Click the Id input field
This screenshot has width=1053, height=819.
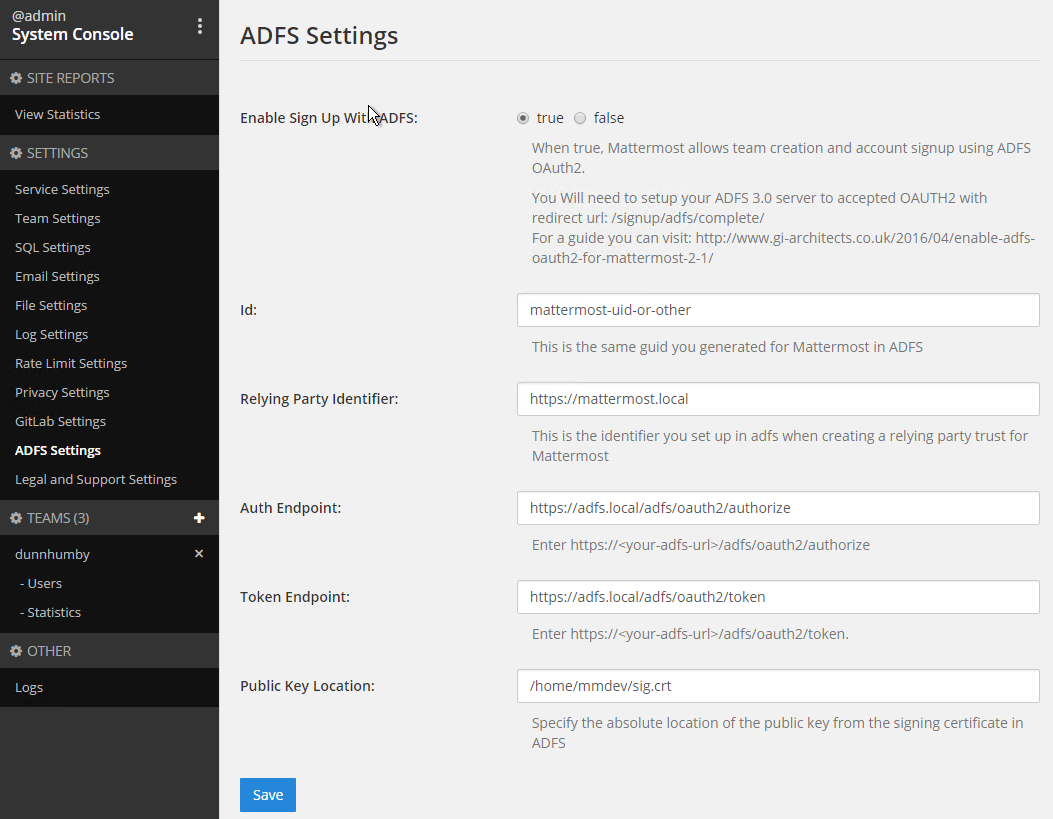pyautogui.click(x=778, y=310)
